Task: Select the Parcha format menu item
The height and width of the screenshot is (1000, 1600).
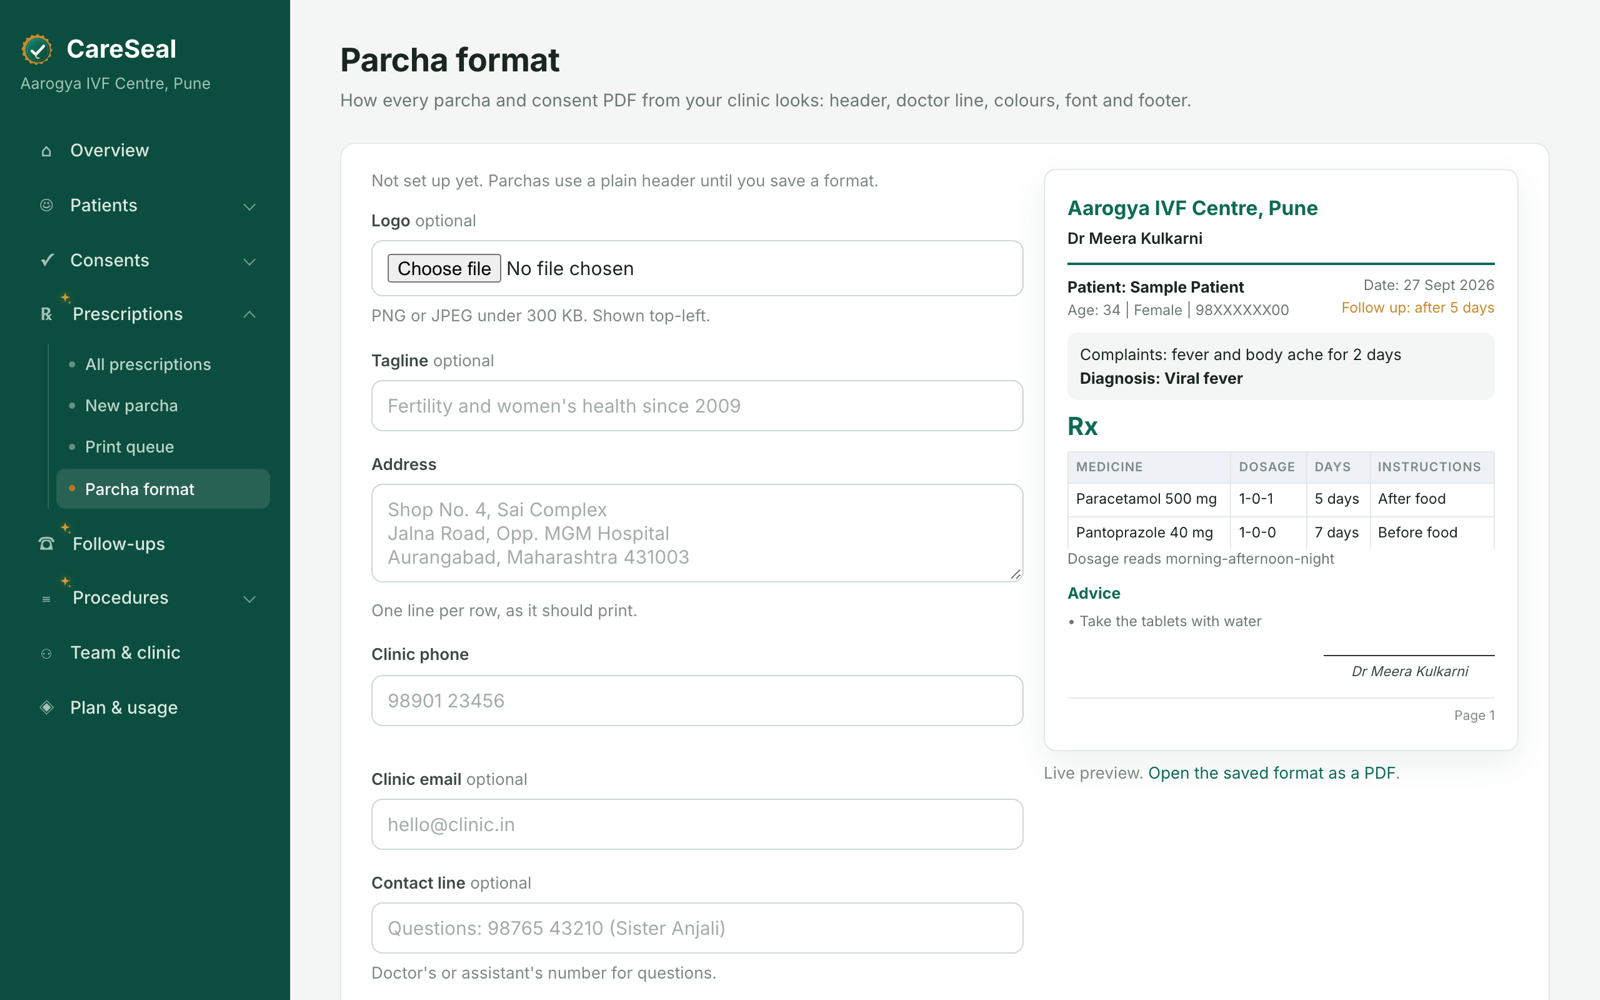Action: pyautogui.click(x=163, y=489)
